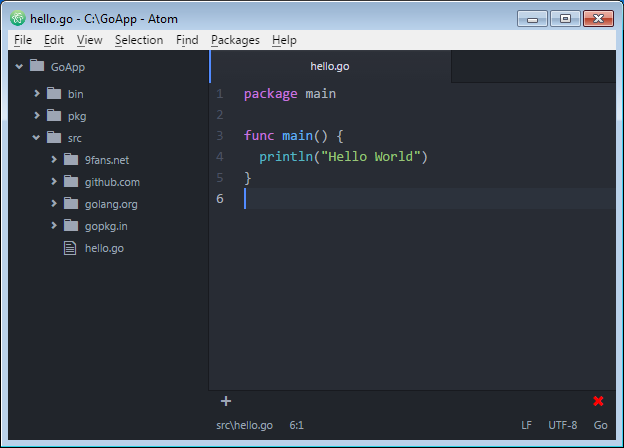Click the 6:1 cursor position indicator
This screenshot has width=624, height=448.
tap(296, 425)
